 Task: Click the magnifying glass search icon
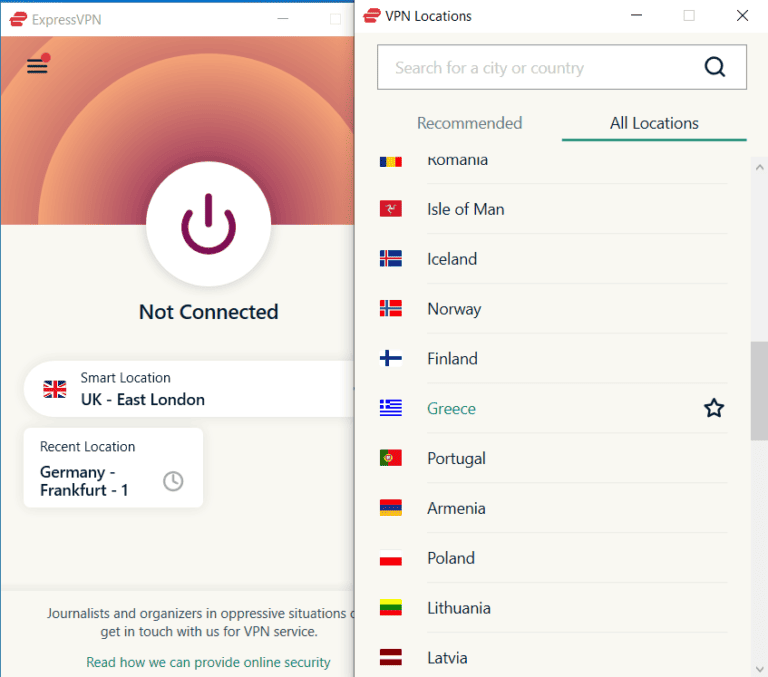(715, 67)
